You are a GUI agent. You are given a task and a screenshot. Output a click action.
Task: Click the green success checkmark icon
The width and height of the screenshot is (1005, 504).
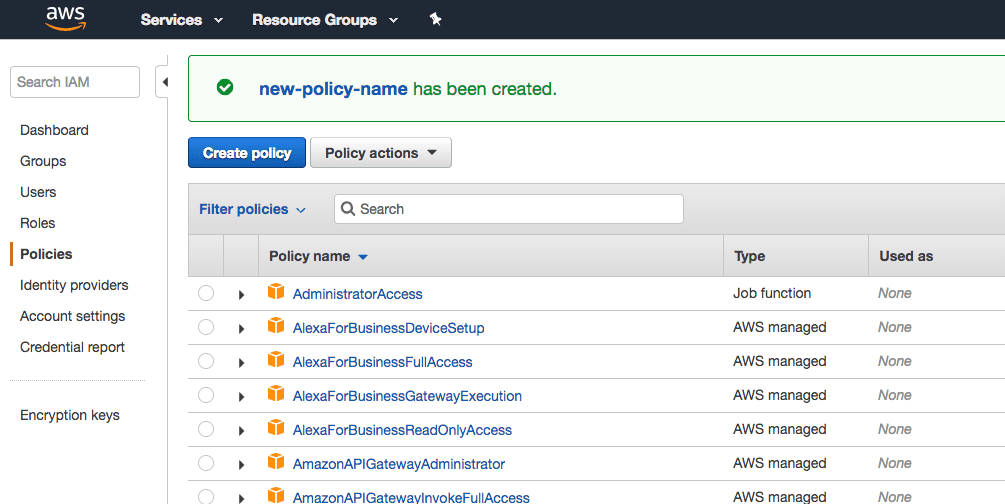(x=225, y=87)
